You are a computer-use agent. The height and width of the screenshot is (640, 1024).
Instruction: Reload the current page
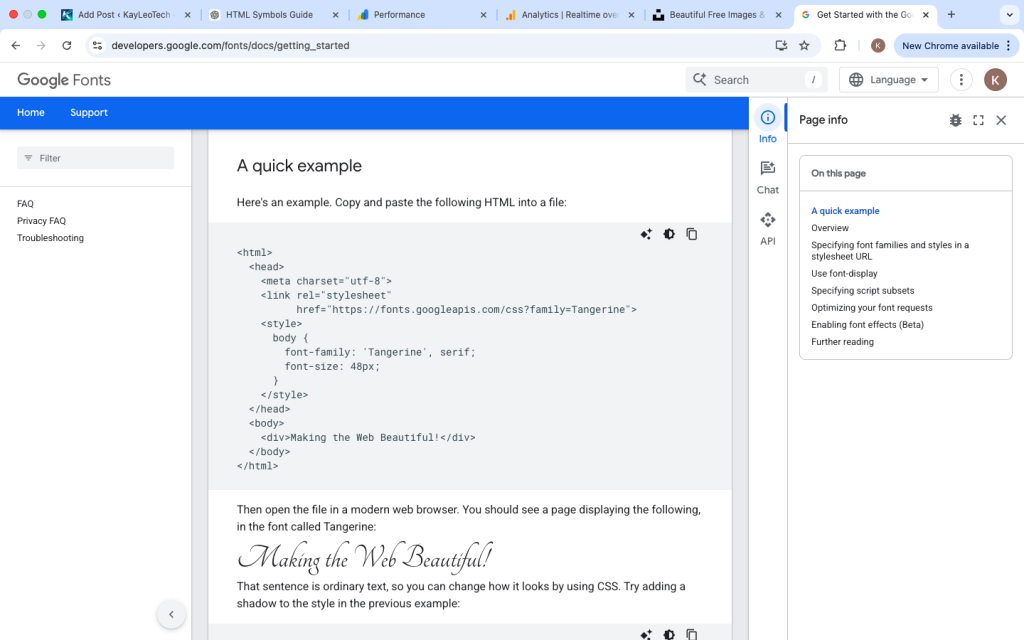(x=67, y=46)
